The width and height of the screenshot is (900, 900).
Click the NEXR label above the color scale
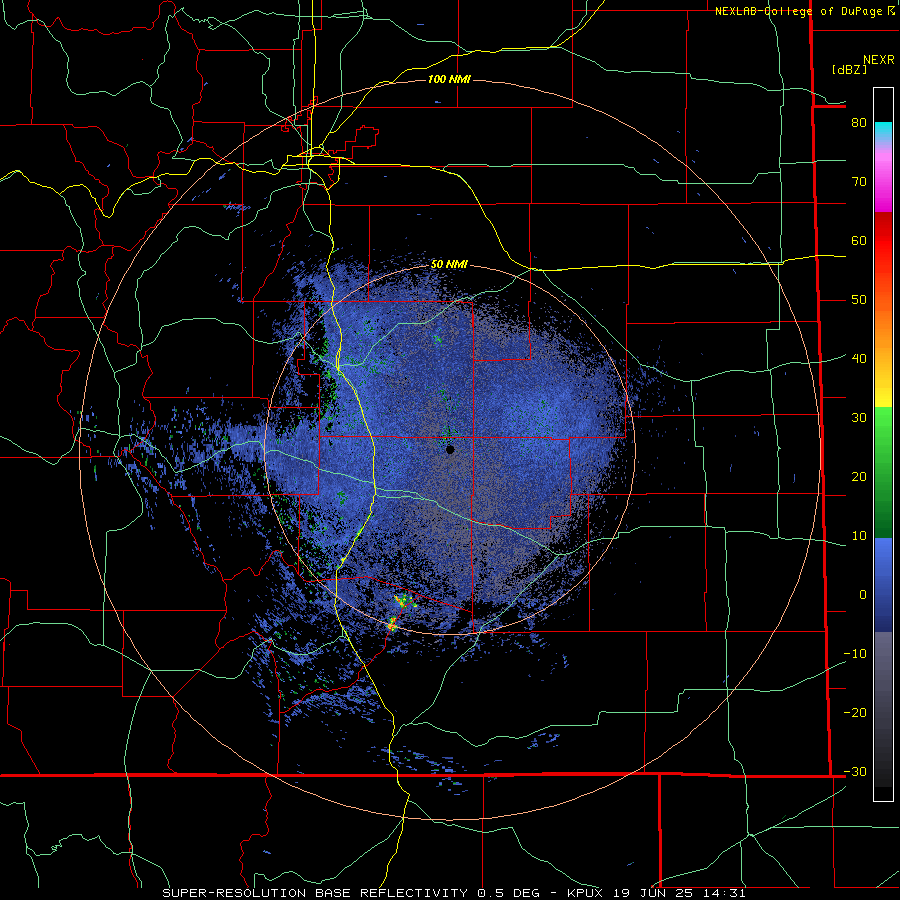click(878, 60)
